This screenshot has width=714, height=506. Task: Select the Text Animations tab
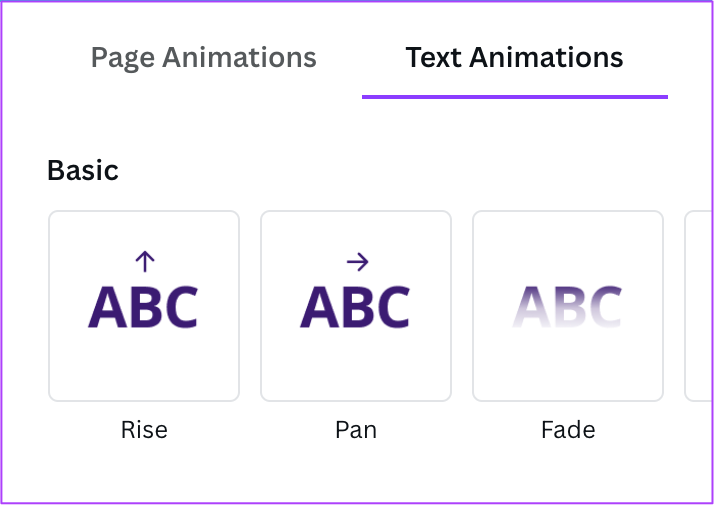pyautogui.click(x=514, y=57)
